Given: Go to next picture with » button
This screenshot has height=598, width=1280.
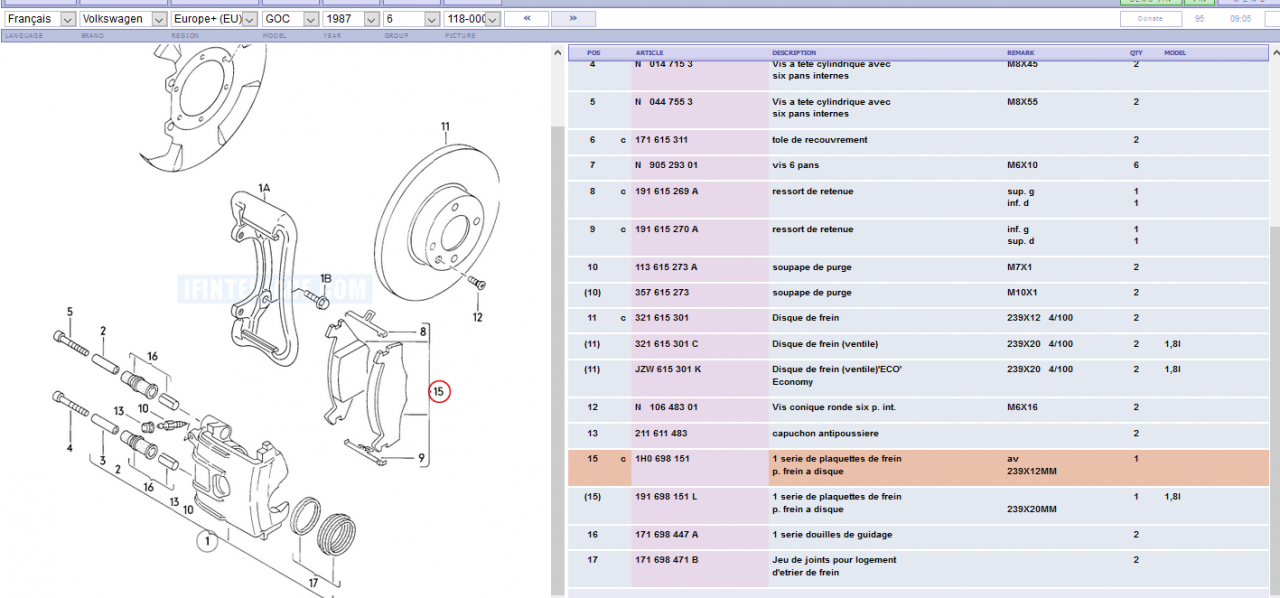Looking at the screenshot, I should 573,19.
